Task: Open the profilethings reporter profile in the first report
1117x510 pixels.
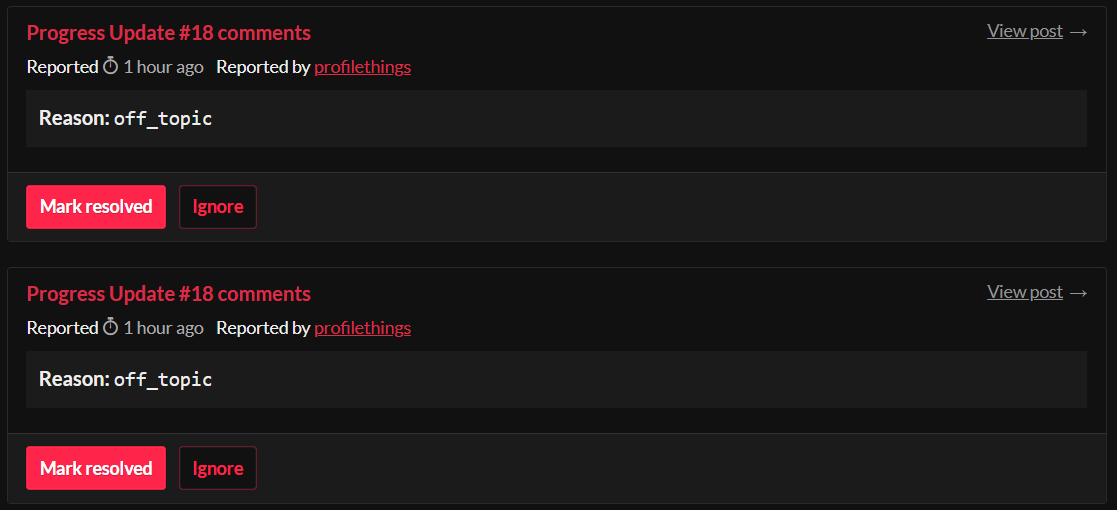Action: coord(362,67)
